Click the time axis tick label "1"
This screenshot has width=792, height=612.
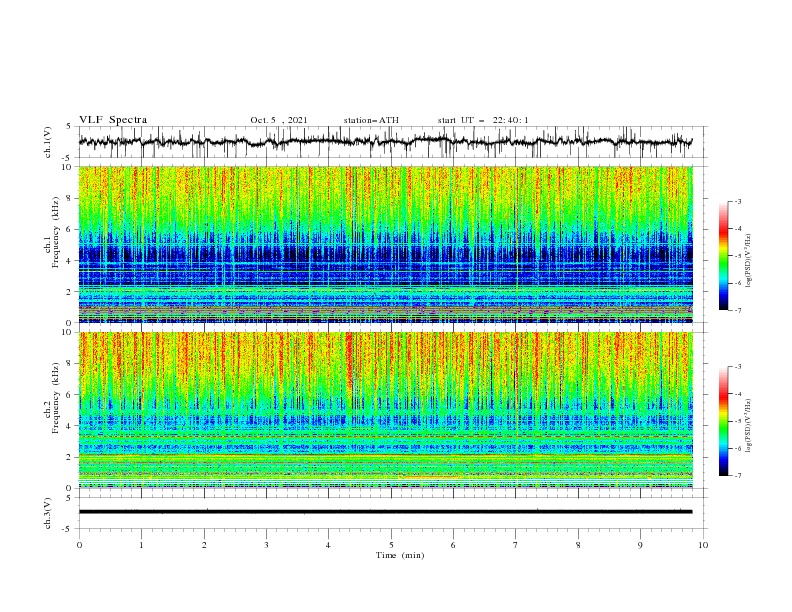pos(141,545)
